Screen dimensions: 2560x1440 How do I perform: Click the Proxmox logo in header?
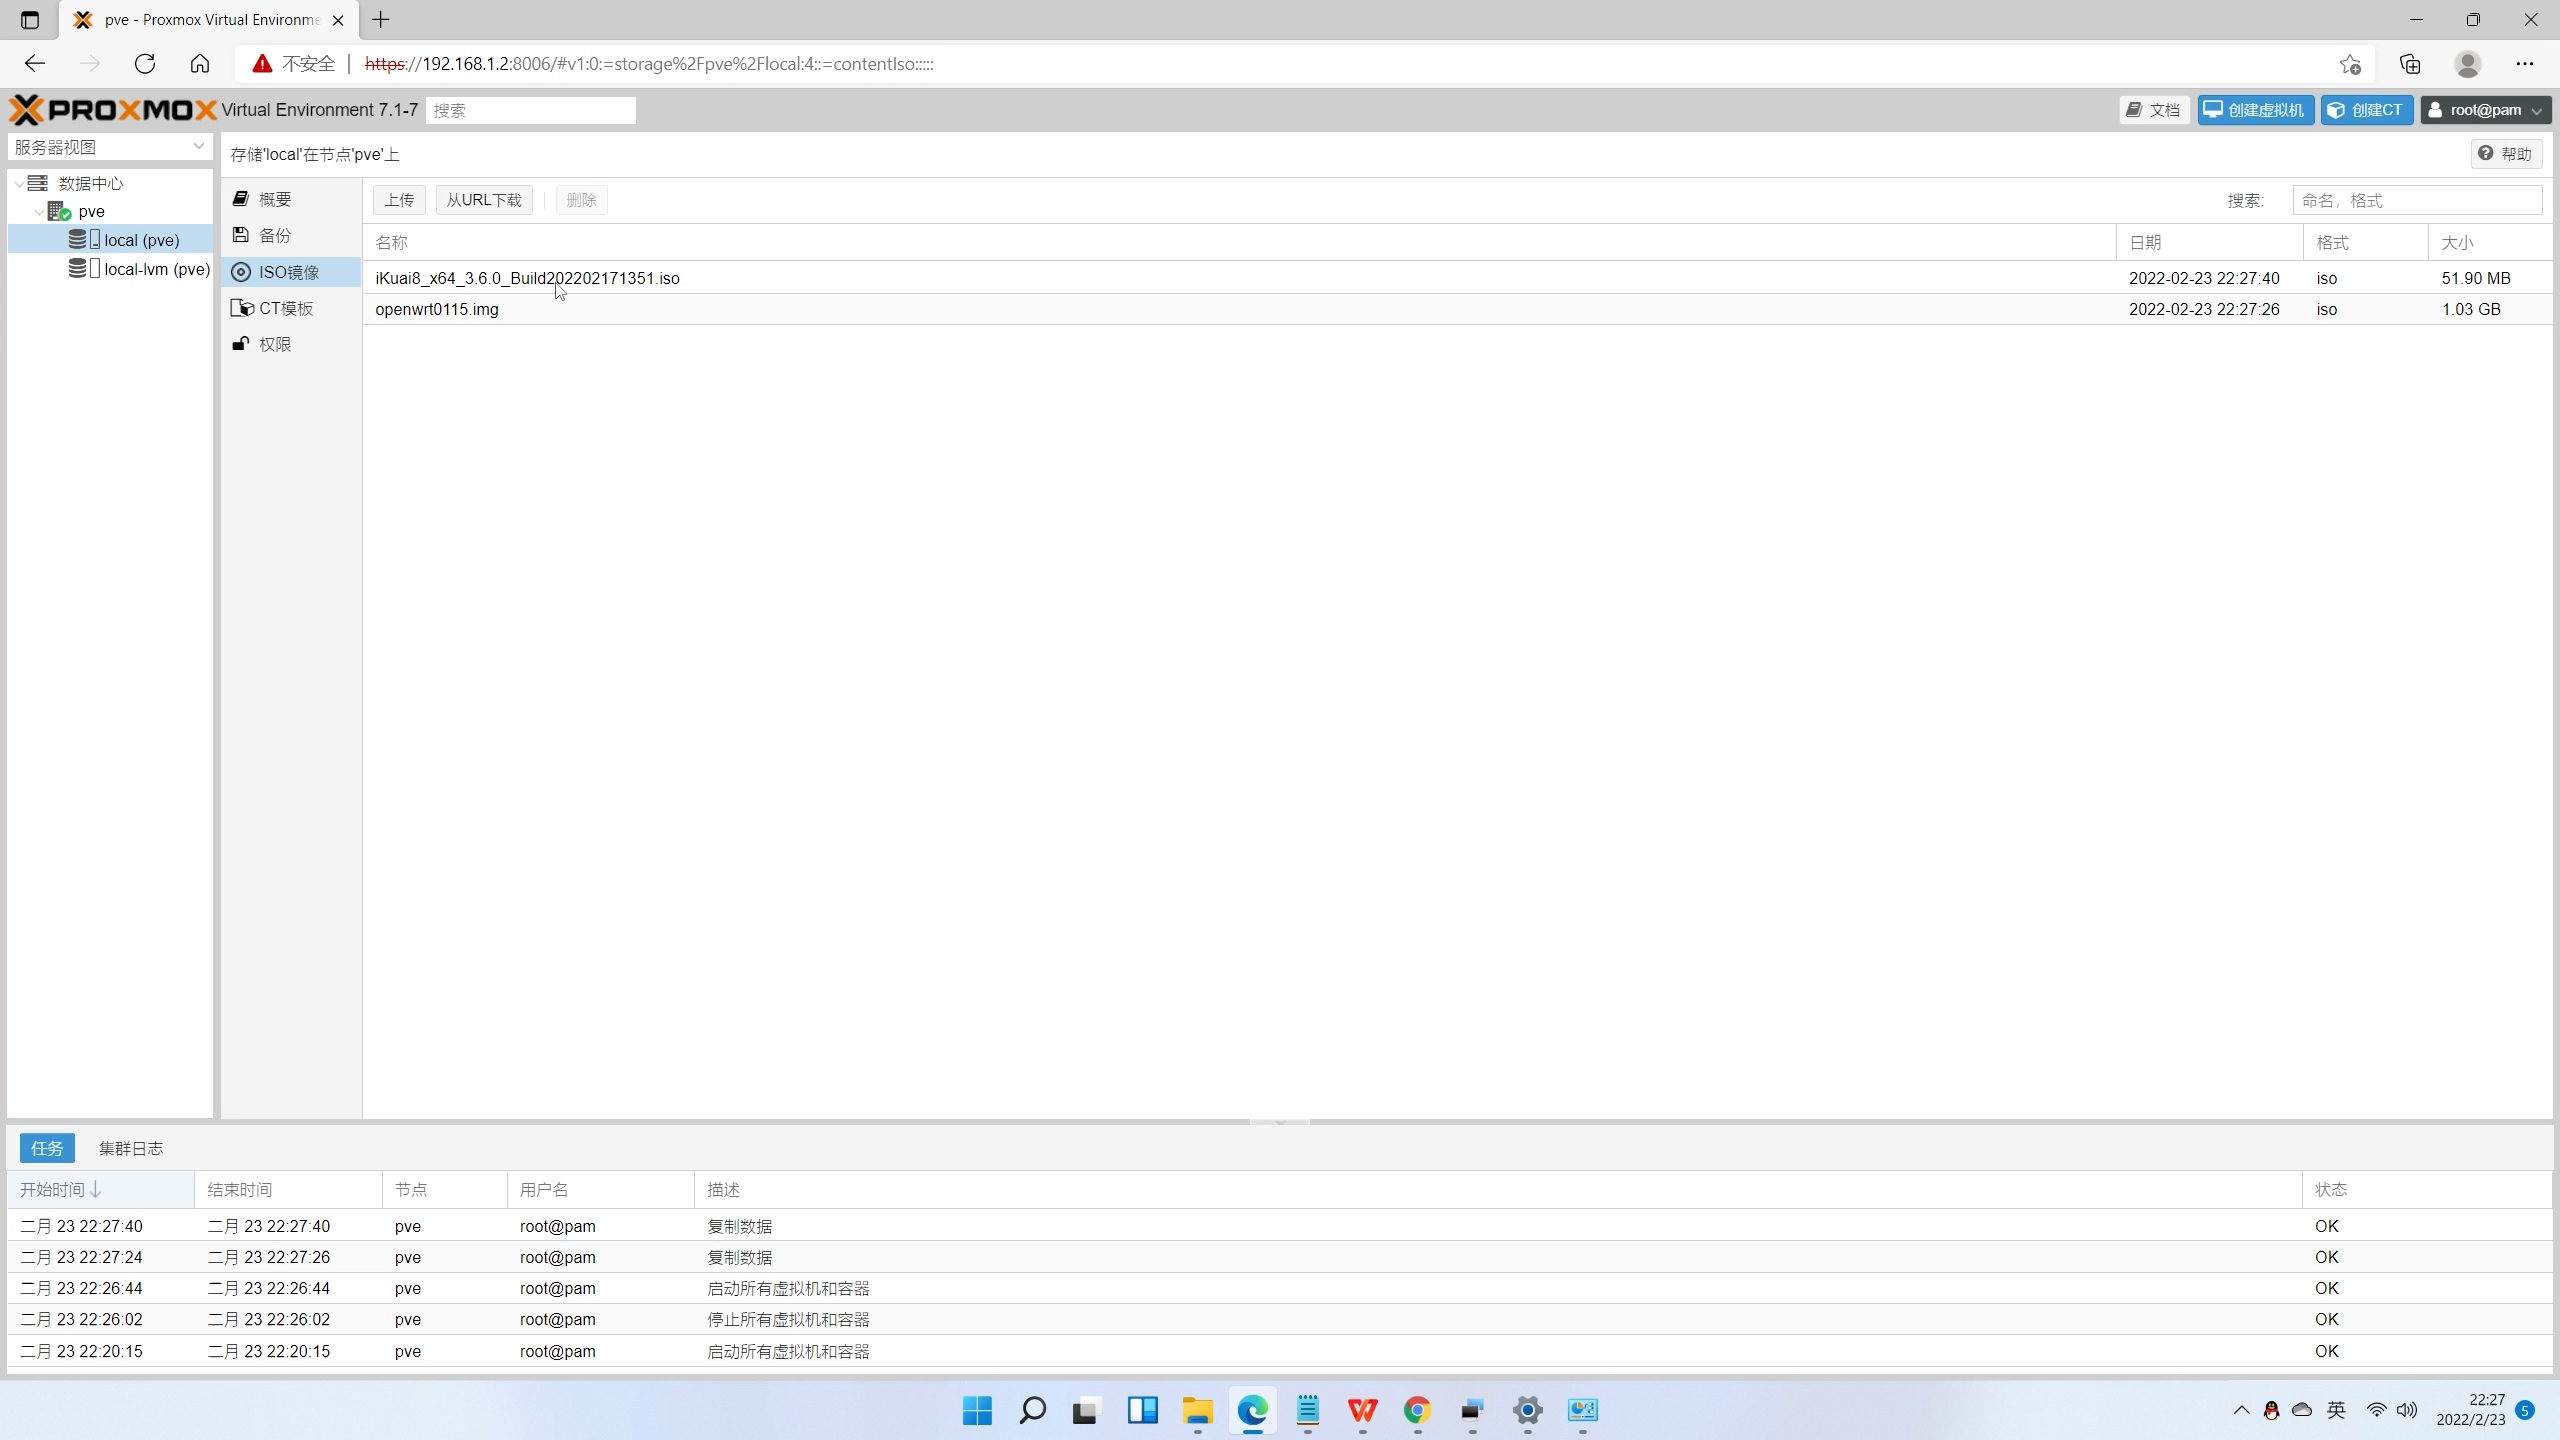coord(113,110)
